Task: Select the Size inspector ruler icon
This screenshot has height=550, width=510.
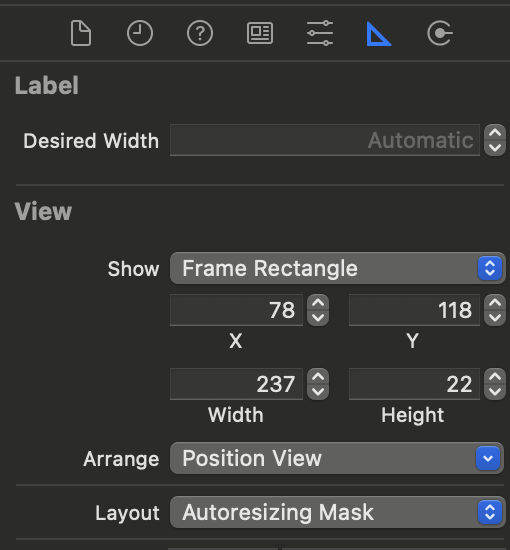Action: click(x=379, y=34)
